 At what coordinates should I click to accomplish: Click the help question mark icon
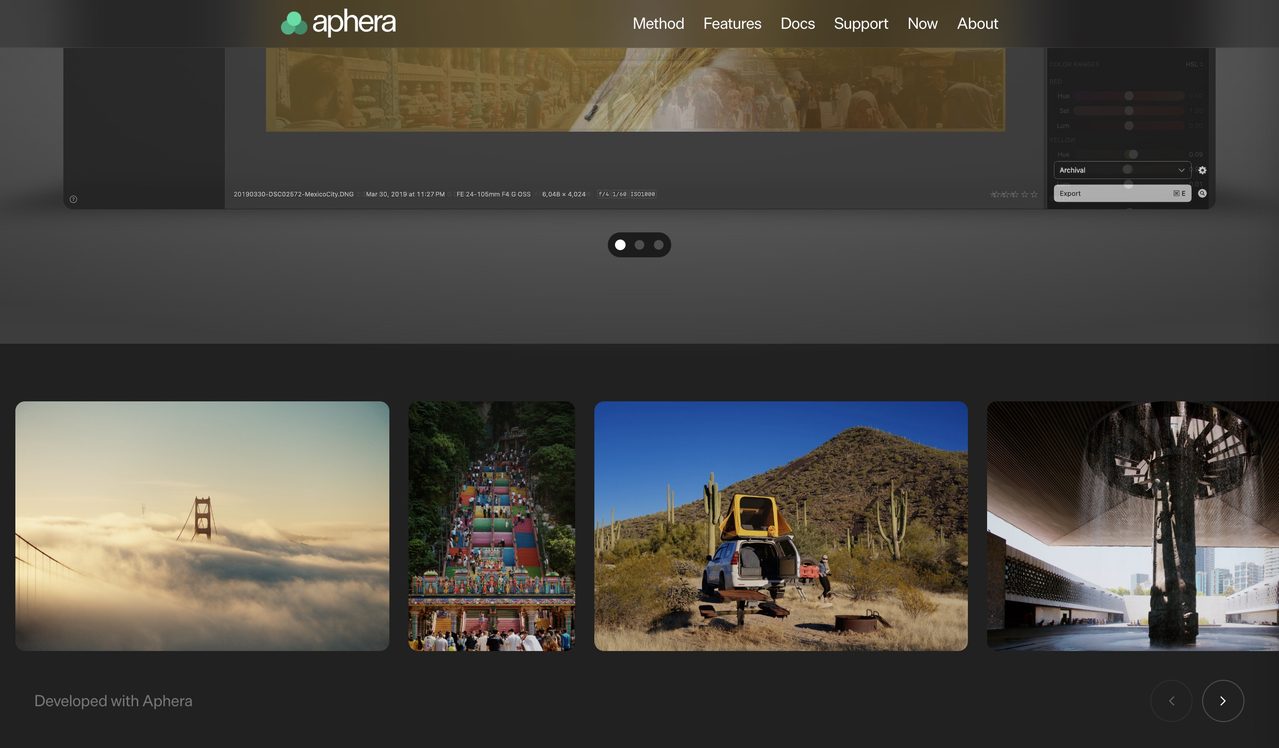click(73, 199)
